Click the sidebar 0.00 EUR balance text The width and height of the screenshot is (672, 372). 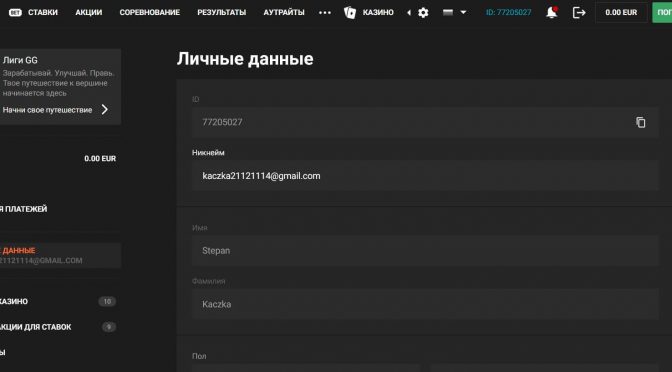tap(100, 159)
